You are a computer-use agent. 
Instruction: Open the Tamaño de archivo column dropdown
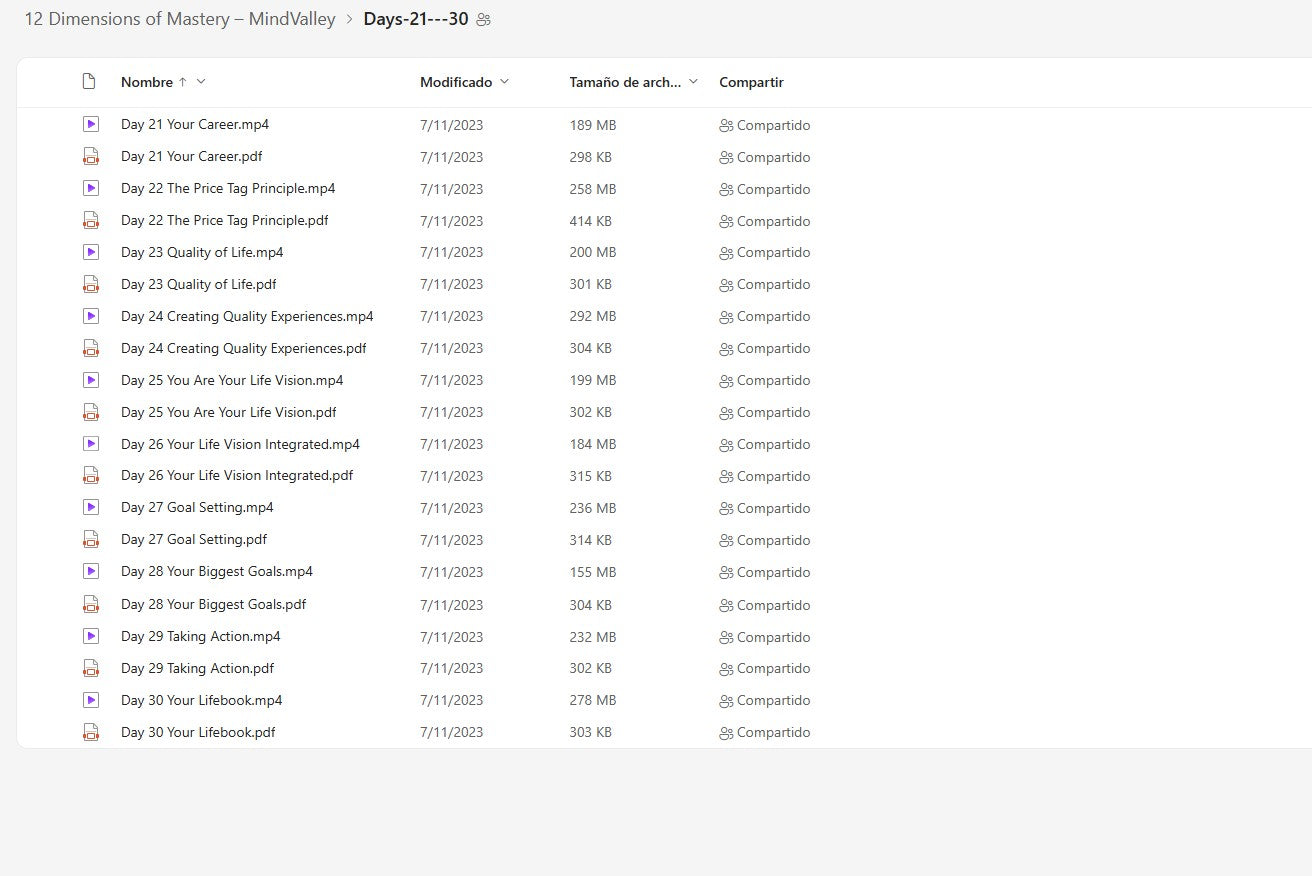pyautogui.click(x=693, y=82)
